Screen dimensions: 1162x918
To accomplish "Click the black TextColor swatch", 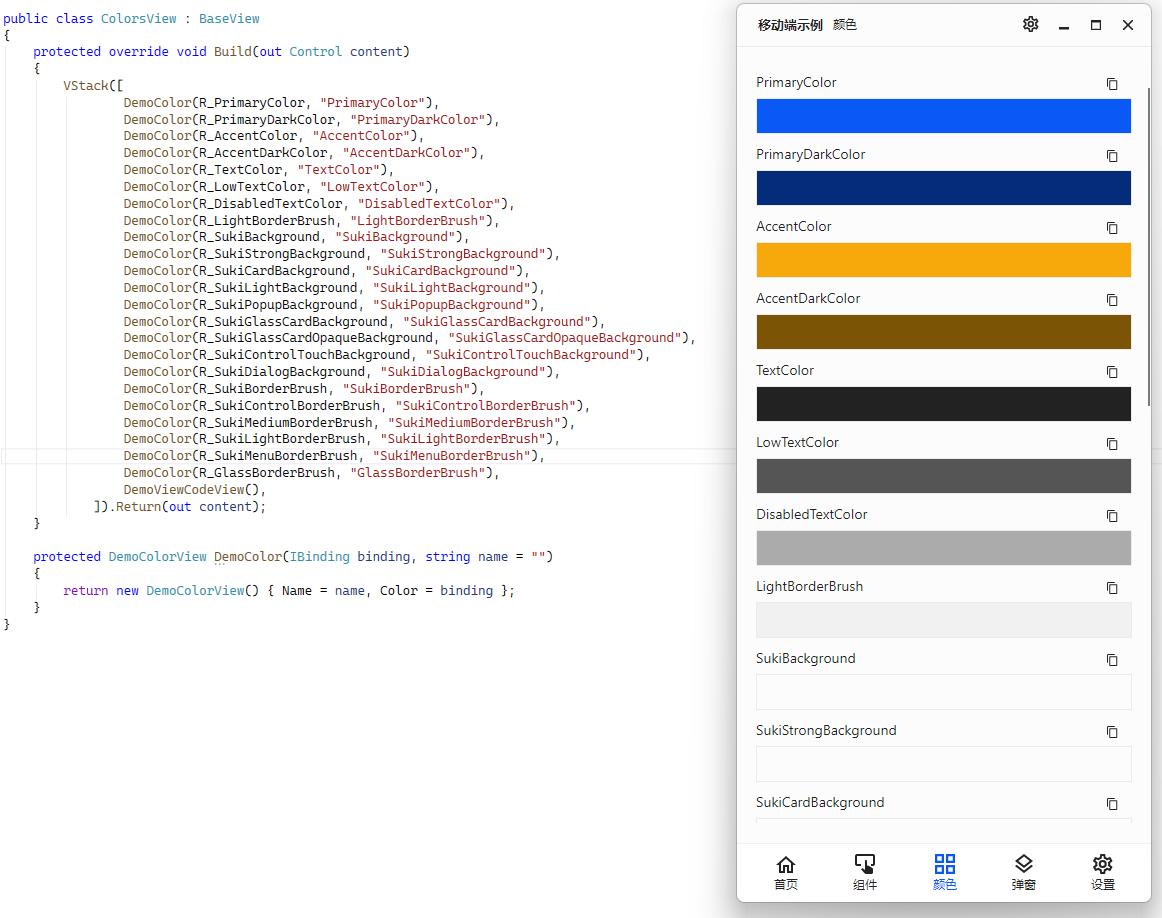I will [x=943, y=404].
